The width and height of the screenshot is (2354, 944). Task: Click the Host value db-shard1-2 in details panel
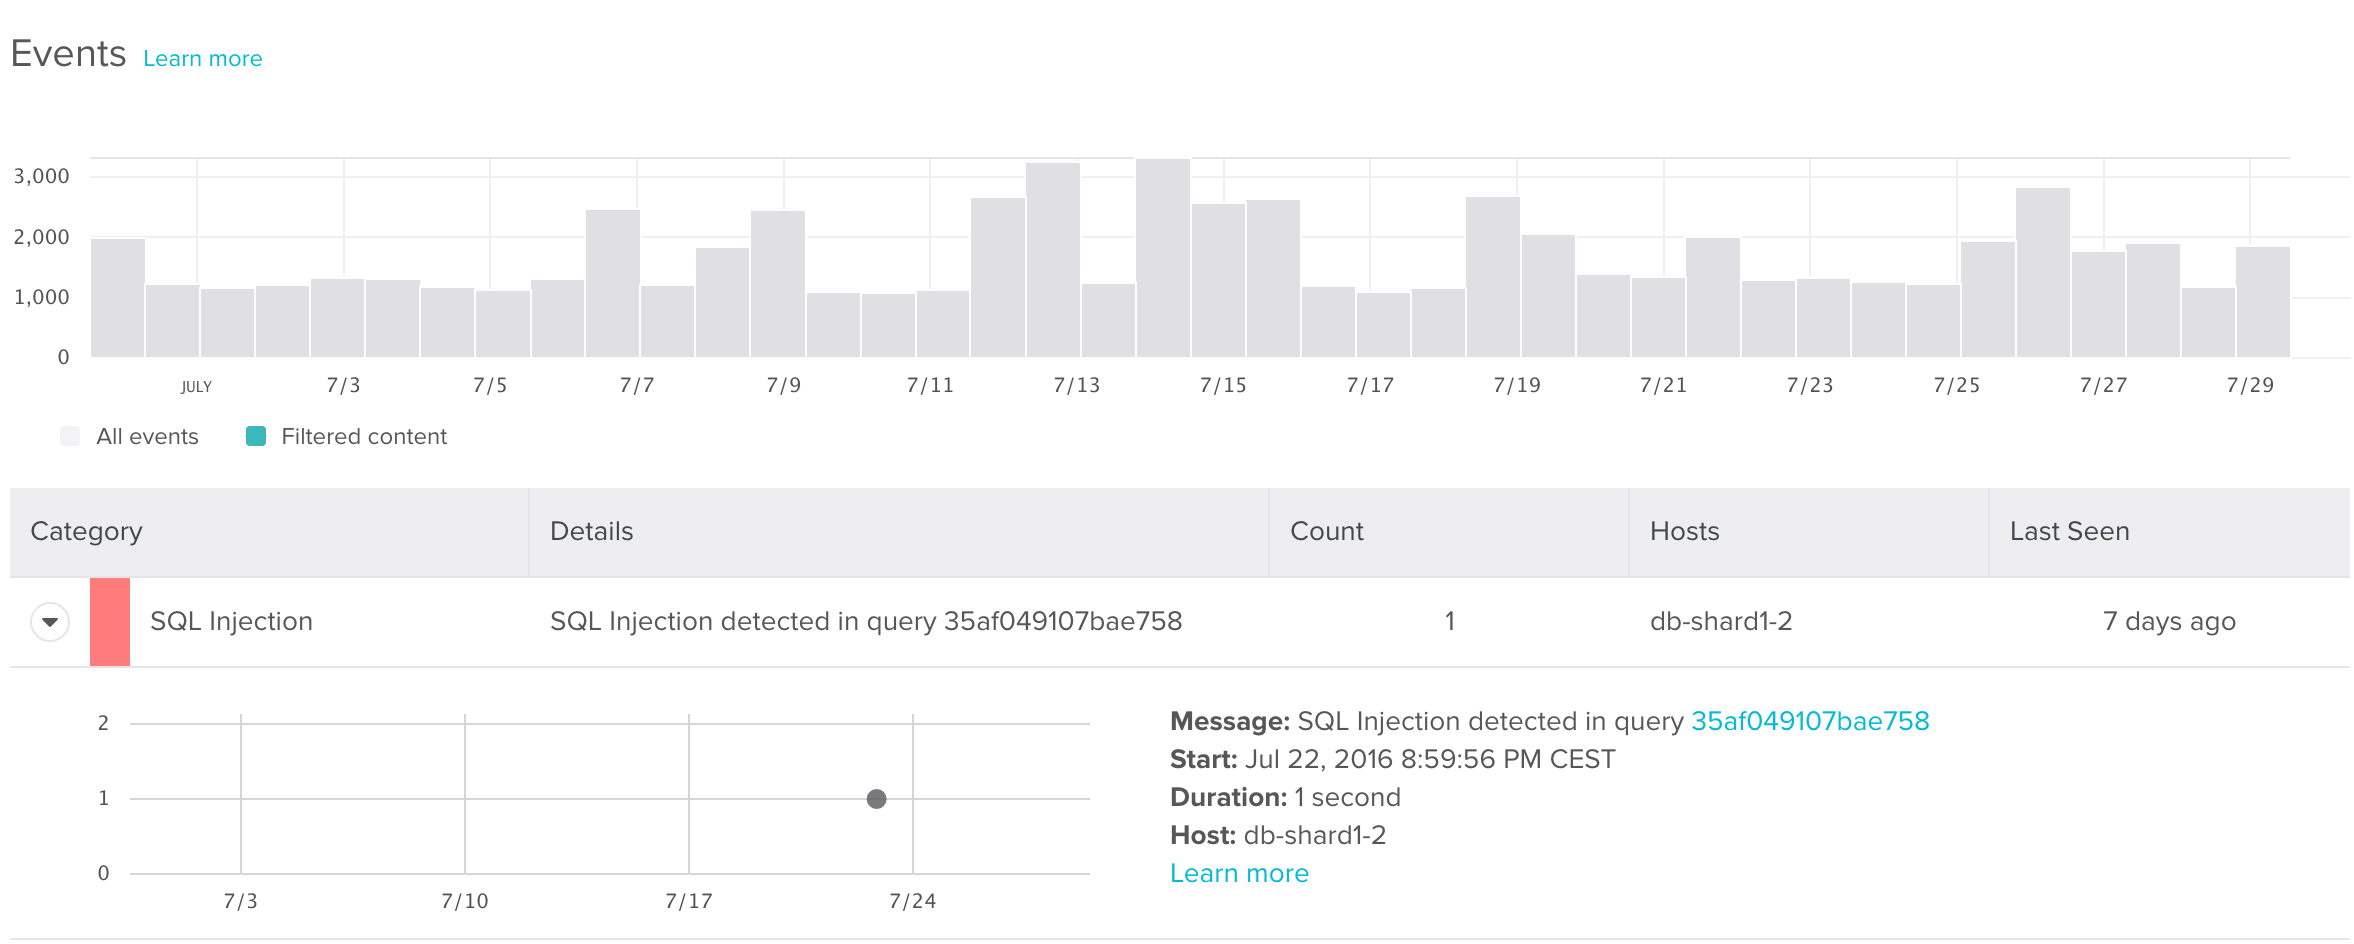[1315, 835]
